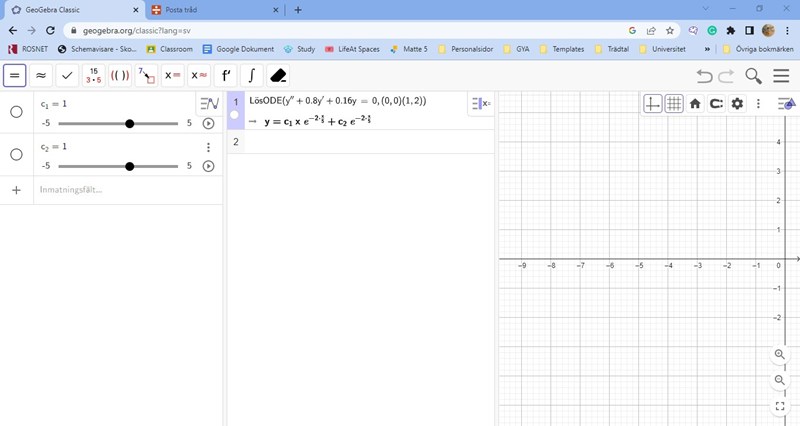Click the Solve (x=) tool
Screen dimensions: 800x426
(173, 76)
